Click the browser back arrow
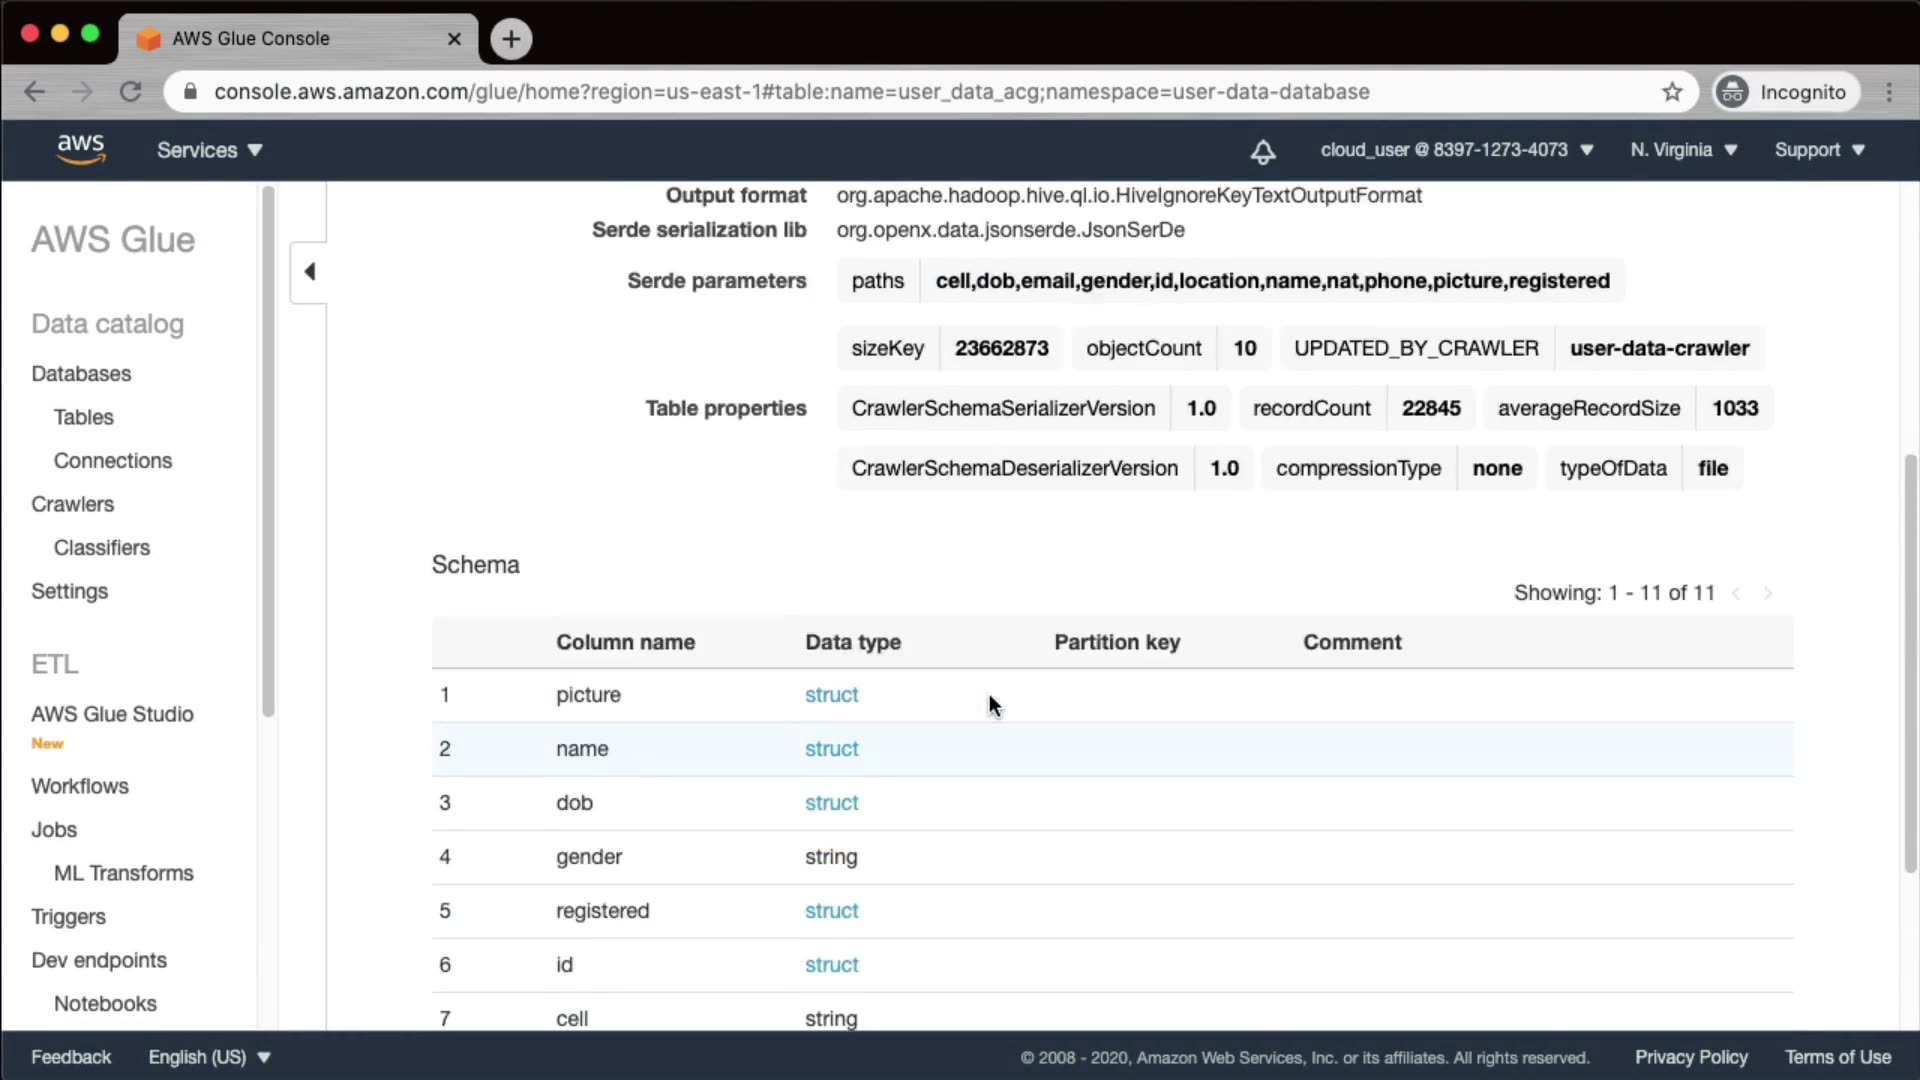Screen dimensions: 1920x1080 [35, 92]
